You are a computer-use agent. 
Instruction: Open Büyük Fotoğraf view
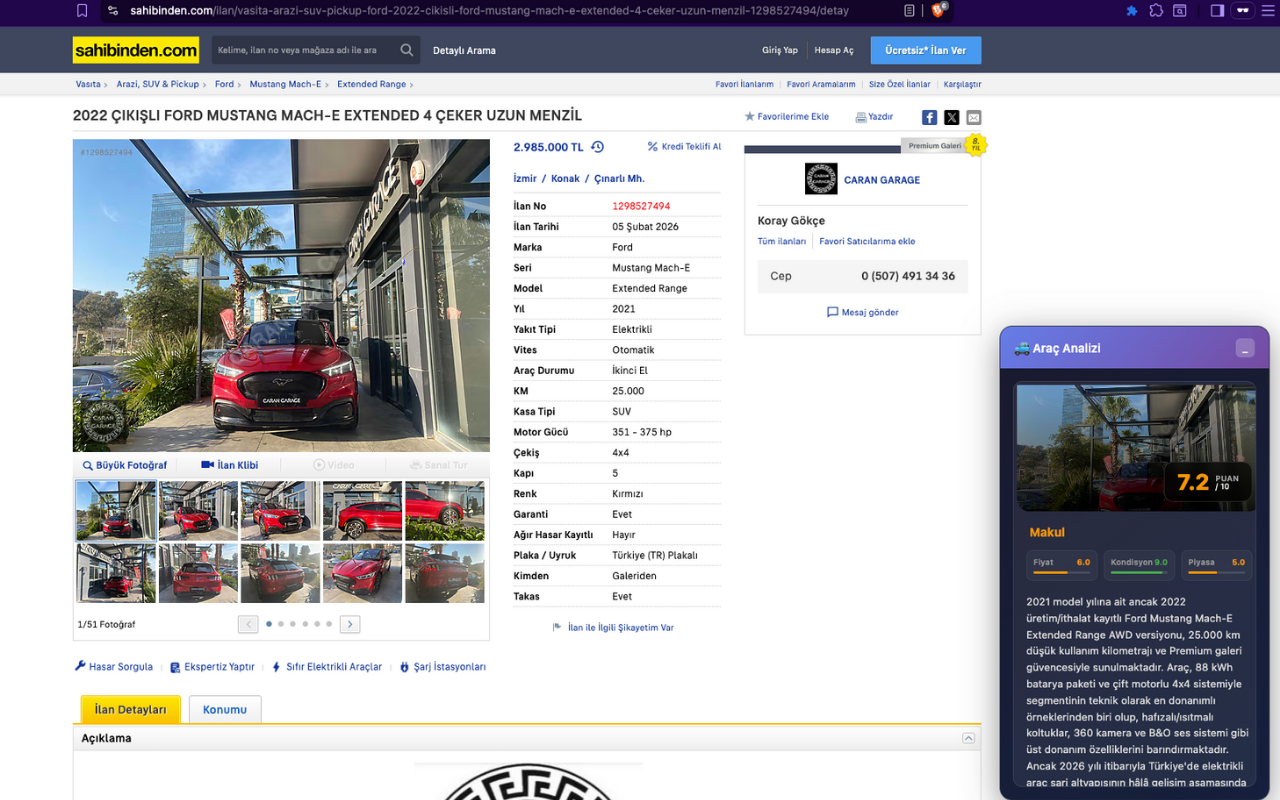coord(125,465)
